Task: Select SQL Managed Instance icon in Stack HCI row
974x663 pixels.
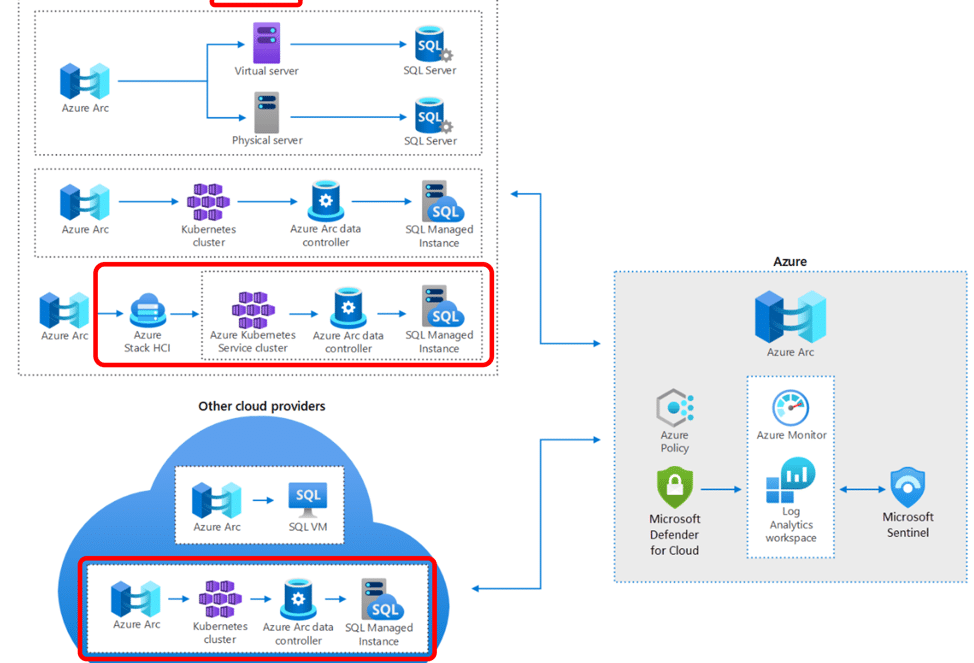Action: pyautogui.click(x=442, y=306)
